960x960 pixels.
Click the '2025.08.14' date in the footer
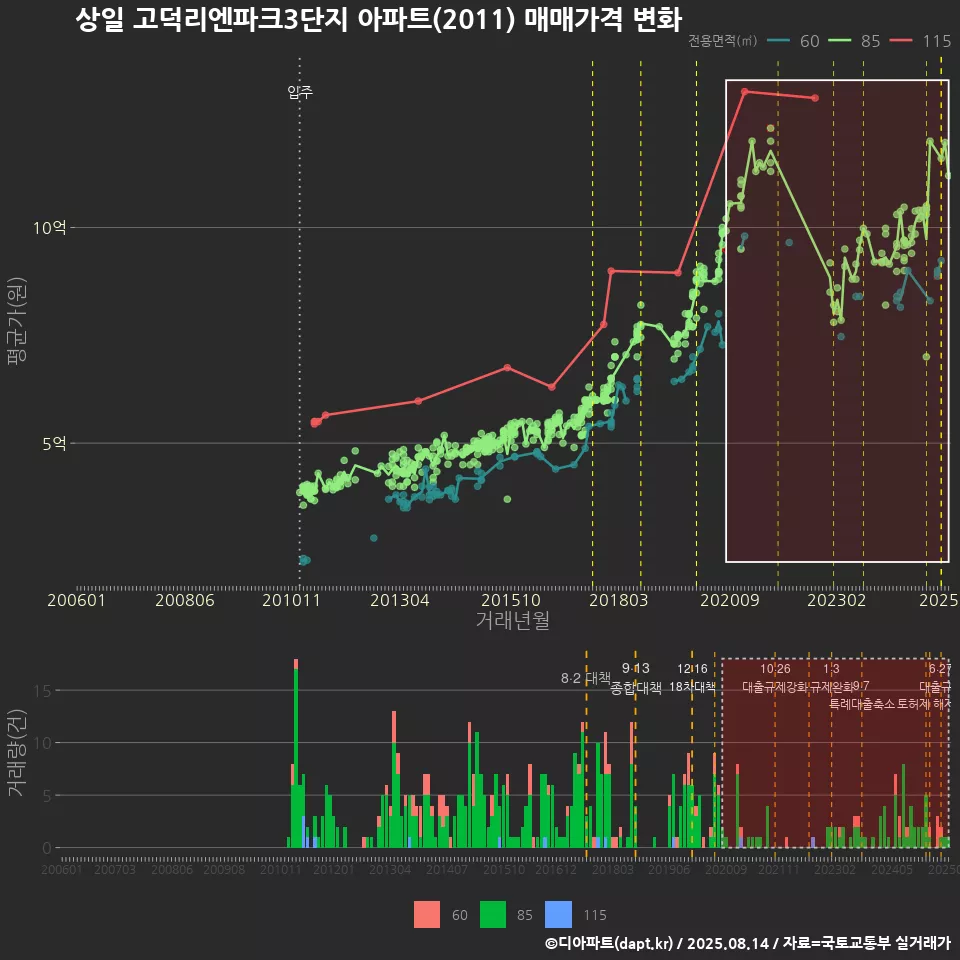click(x=727, y=943)
